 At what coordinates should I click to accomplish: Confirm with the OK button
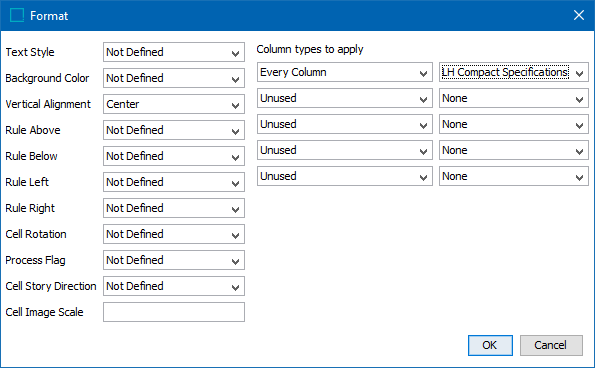tap(490, 345)
